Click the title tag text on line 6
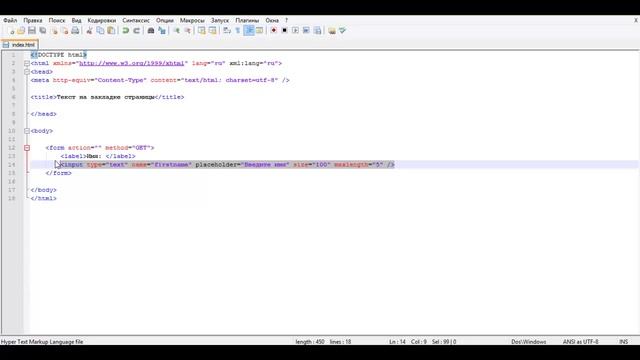This screenshot has height=360, width=640. 107,97
